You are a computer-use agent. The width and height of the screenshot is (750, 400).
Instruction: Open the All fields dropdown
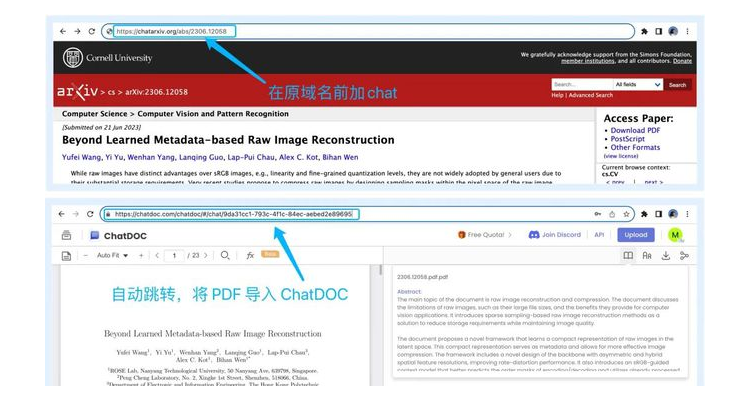point(638,85)
